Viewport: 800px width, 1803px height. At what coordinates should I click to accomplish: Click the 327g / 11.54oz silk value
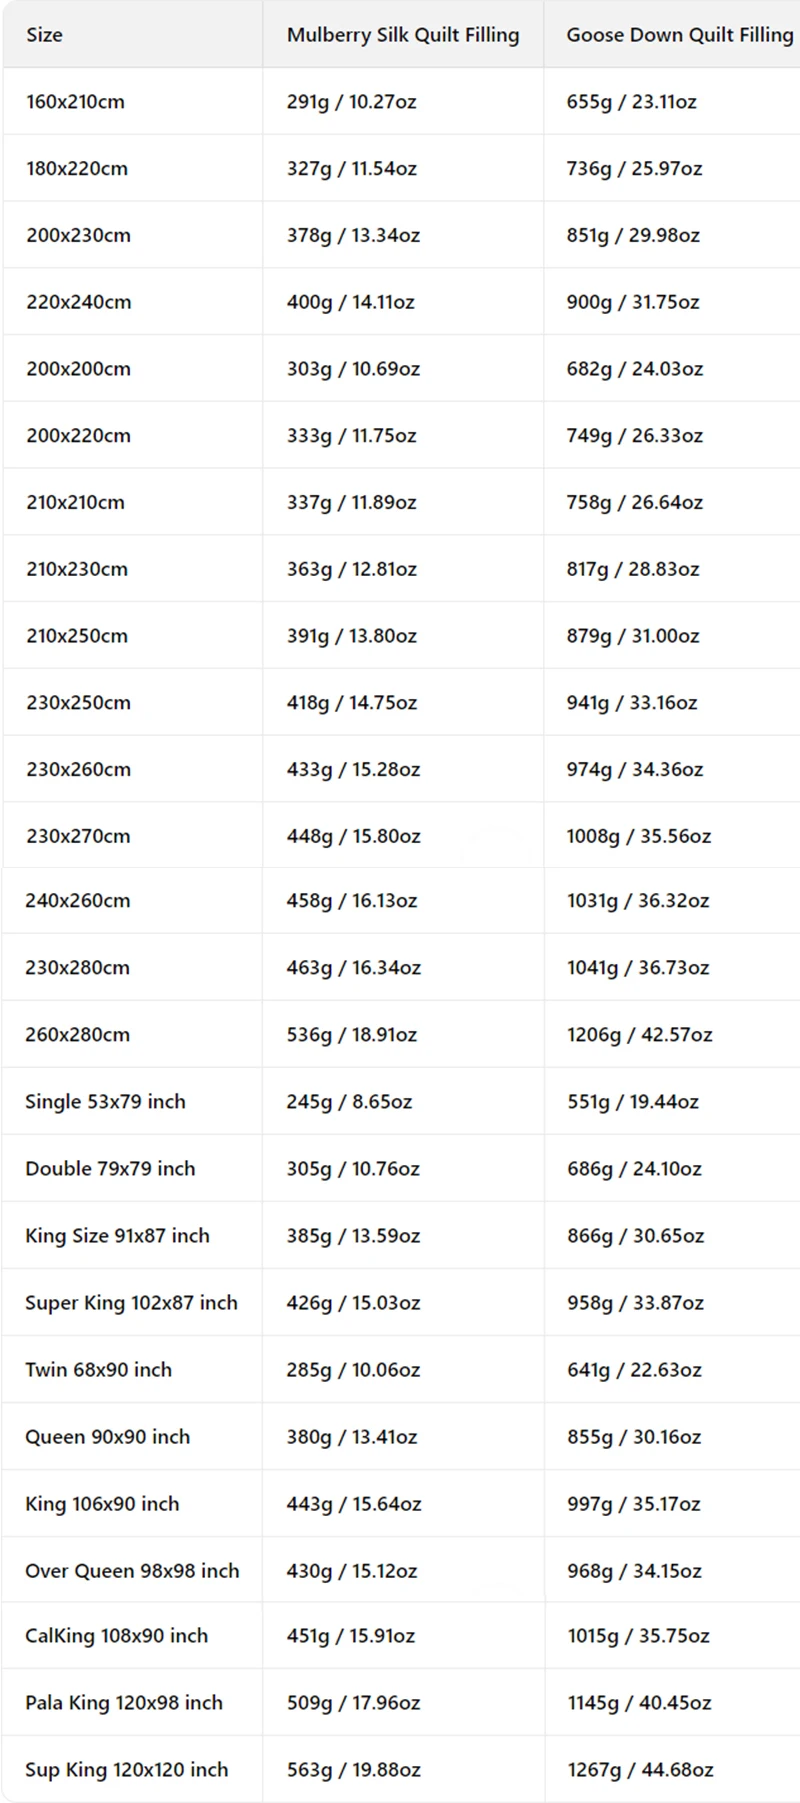click(x=351, y=168)
